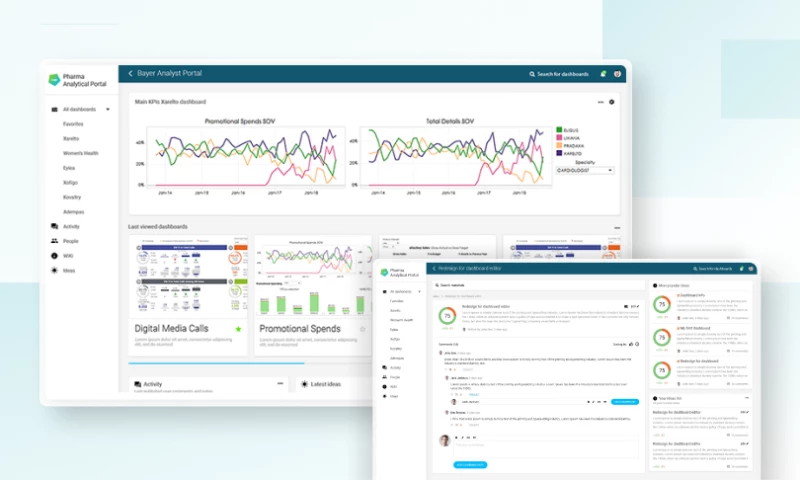Favorite Promotional Spends using the empty star

362,329
